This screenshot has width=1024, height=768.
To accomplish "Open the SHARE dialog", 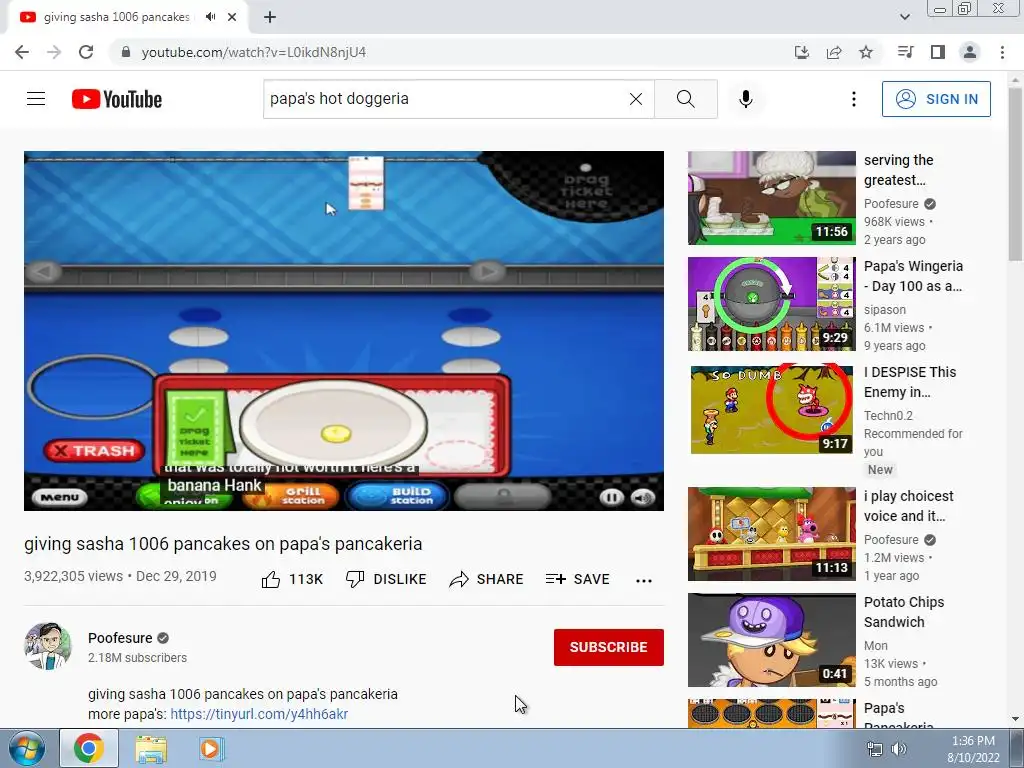I will [x=487, y=579].
